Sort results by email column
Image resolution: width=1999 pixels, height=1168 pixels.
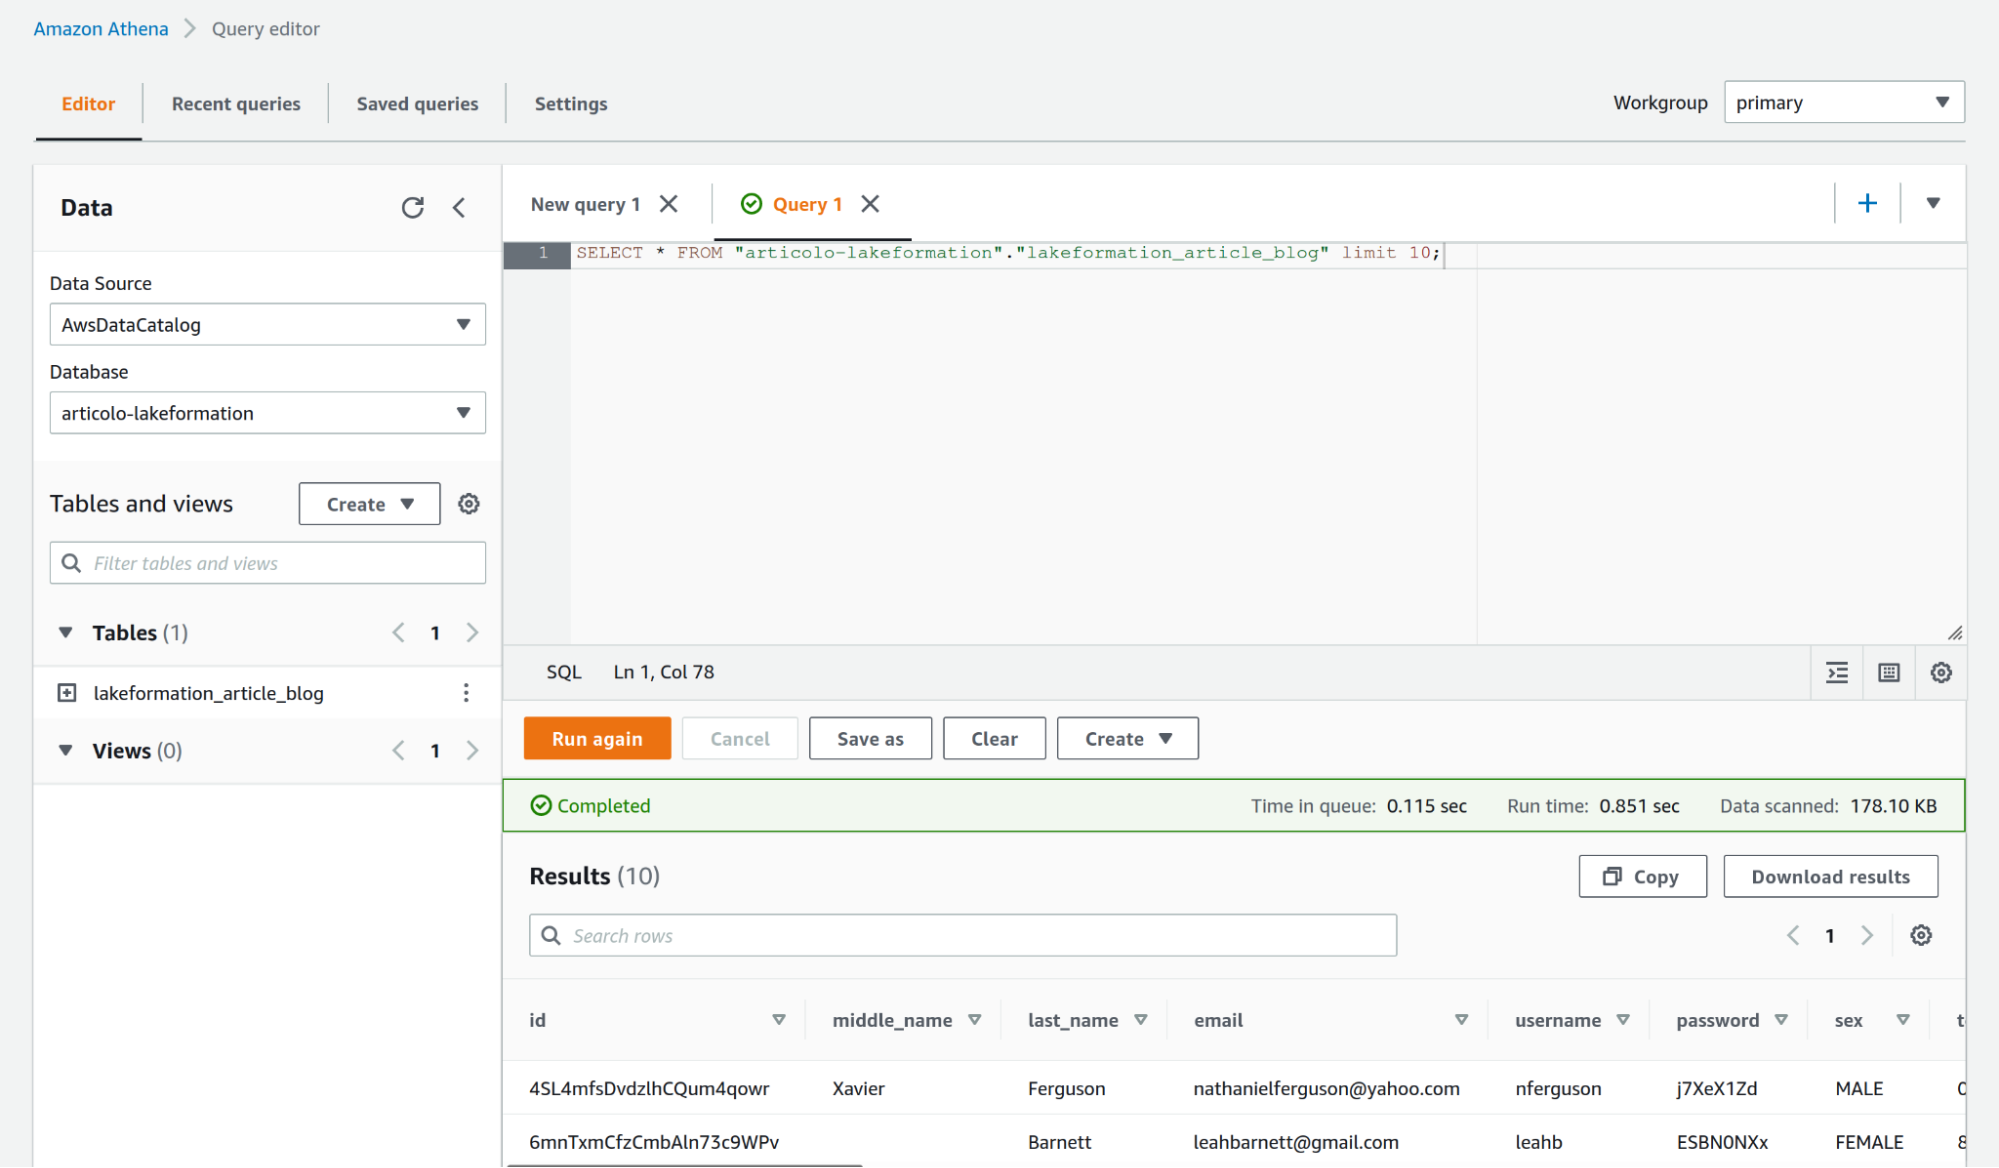(1462, 1020)
